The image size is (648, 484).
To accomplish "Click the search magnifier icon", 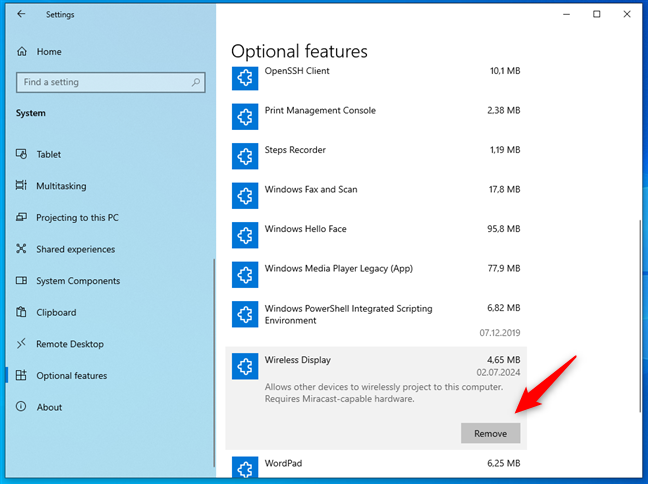I will click(195, 82).
